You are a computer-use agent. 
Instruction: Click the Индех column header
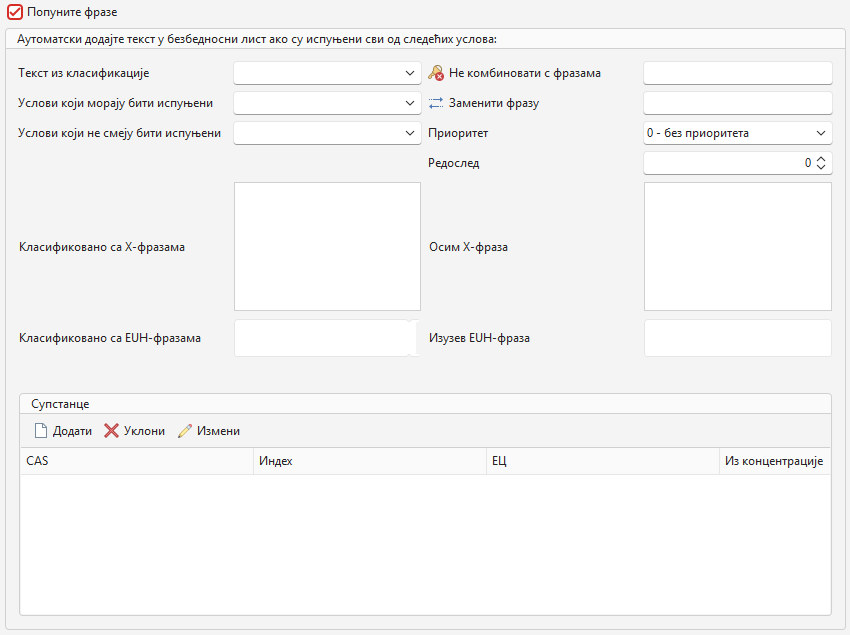point(370,461)
